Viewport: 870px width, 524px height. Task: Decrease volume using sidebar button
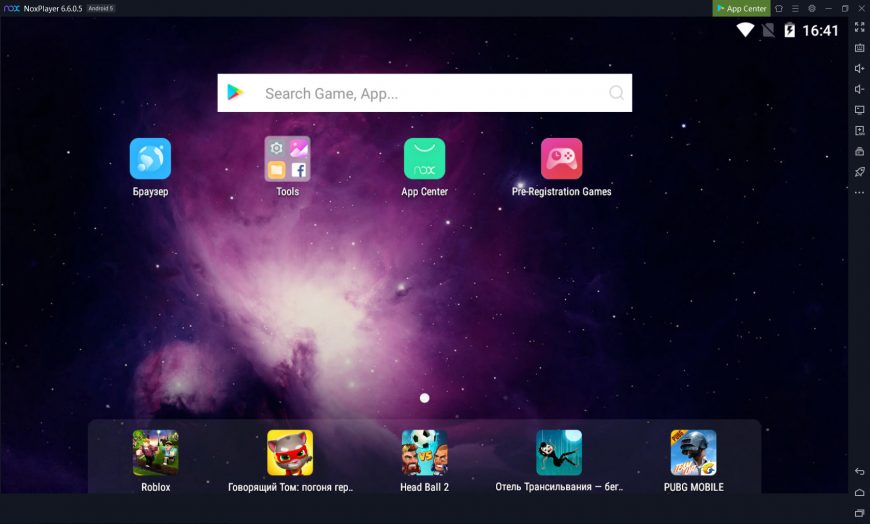pos(859,89)
